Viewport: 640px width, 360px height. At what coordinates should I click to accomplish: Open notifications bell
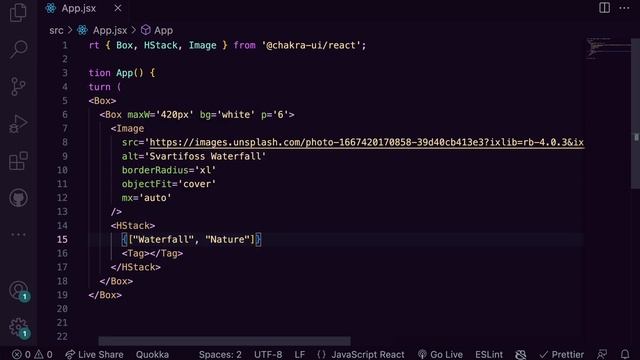pos(625,354)
